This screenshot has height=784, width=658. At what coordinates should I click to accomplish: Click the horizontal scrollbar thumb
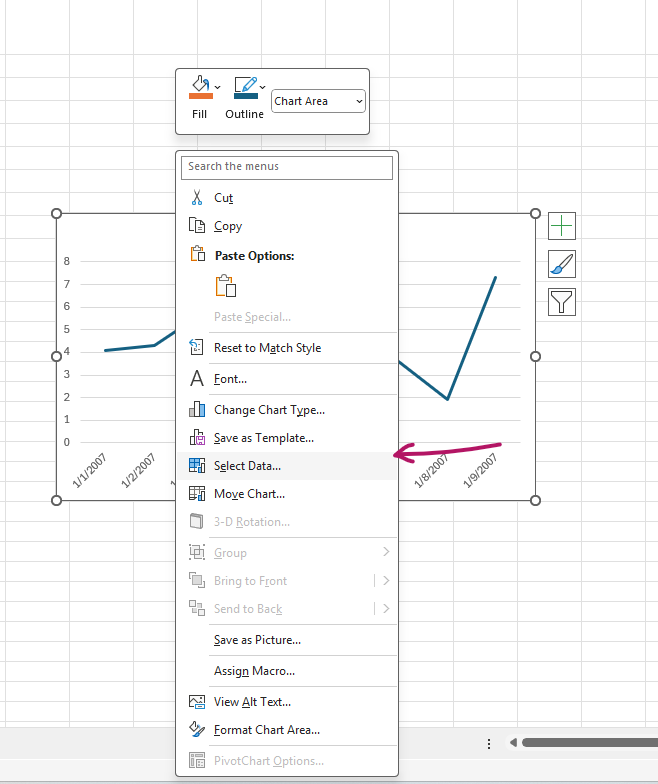[x=590, y=742]
